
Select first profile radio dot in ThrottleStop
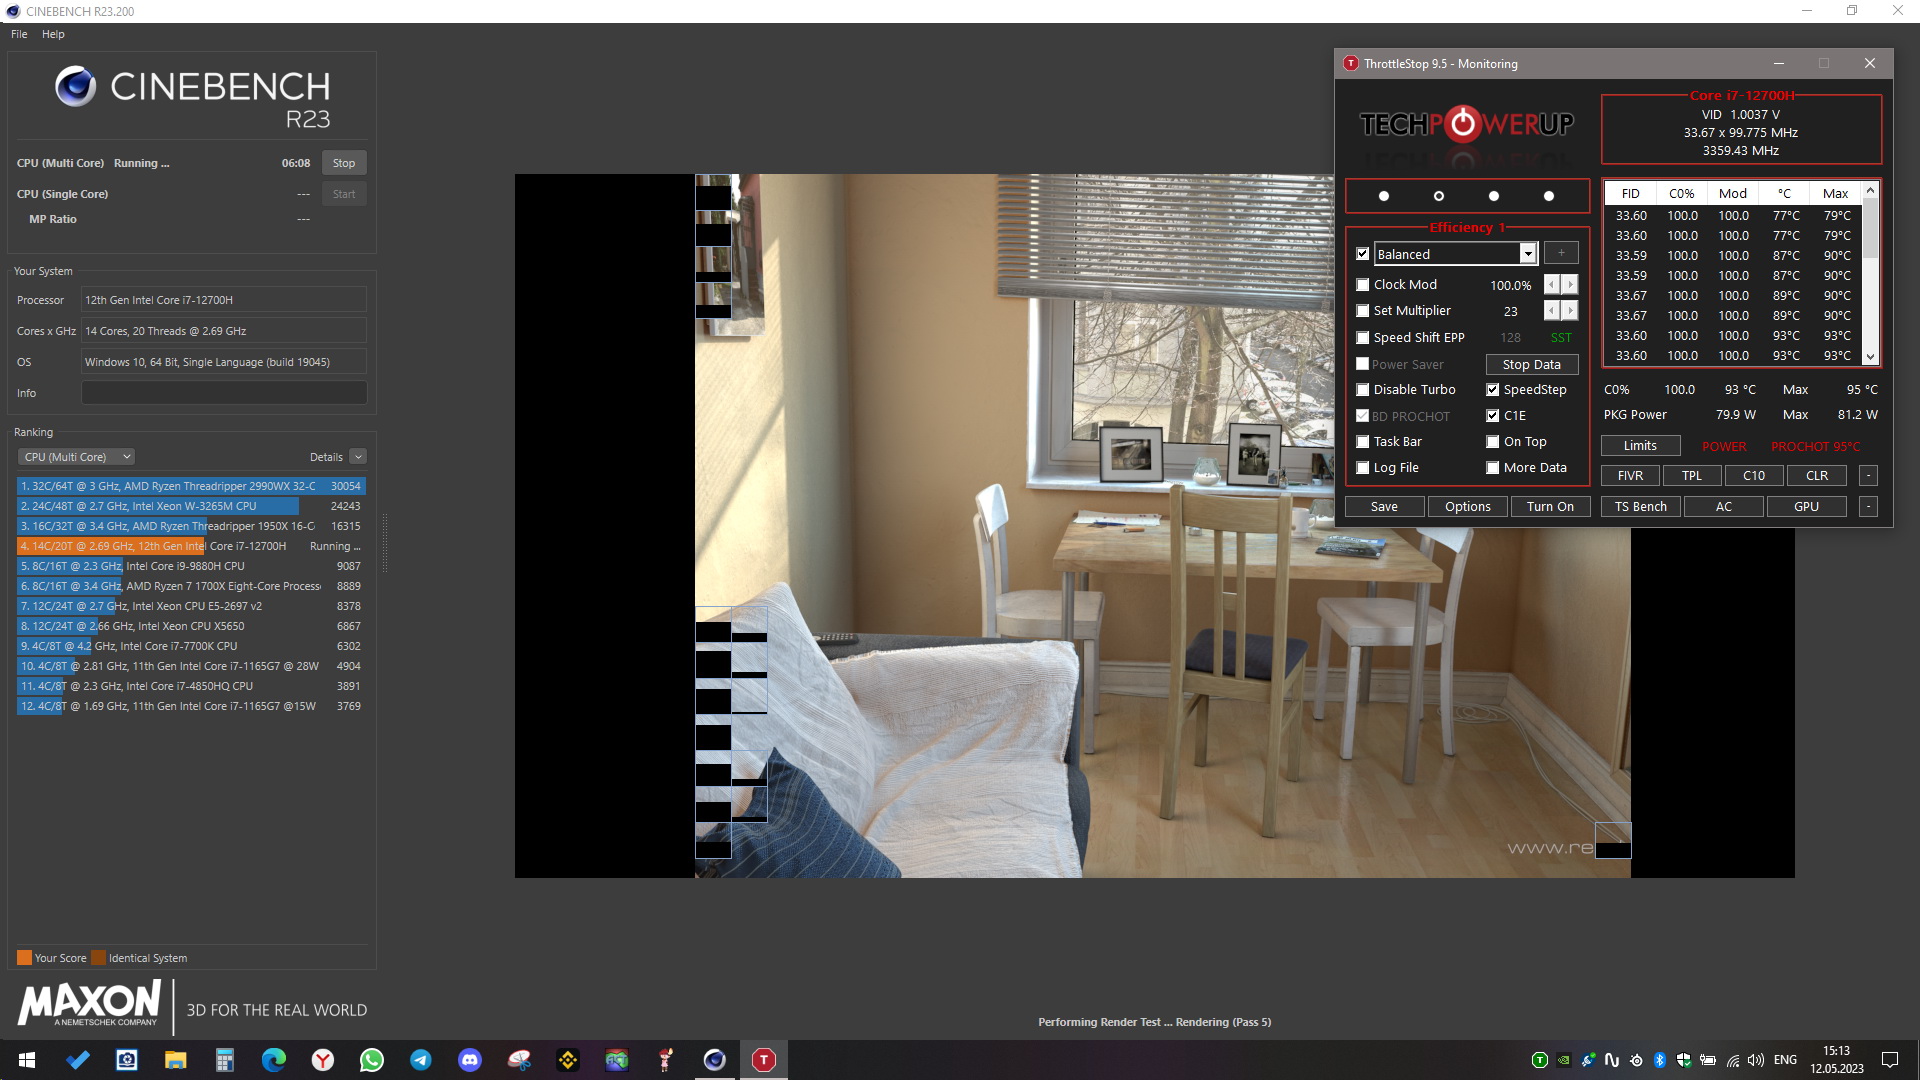(1384, 196)
